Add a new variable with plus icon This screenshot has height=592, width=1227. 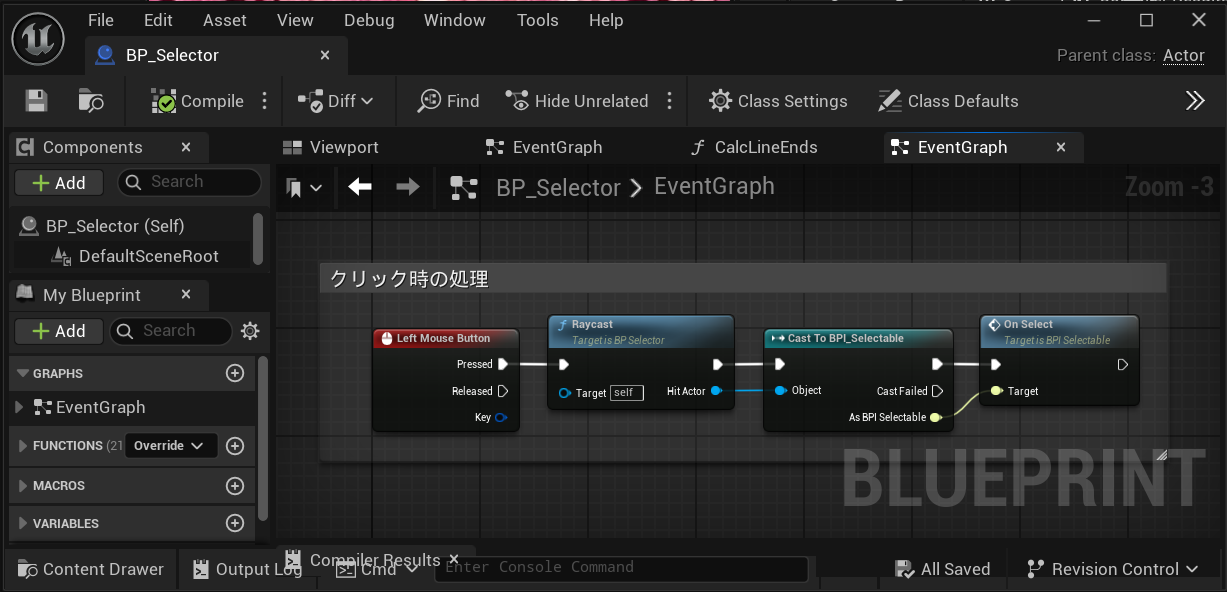[x=235, y=523]
